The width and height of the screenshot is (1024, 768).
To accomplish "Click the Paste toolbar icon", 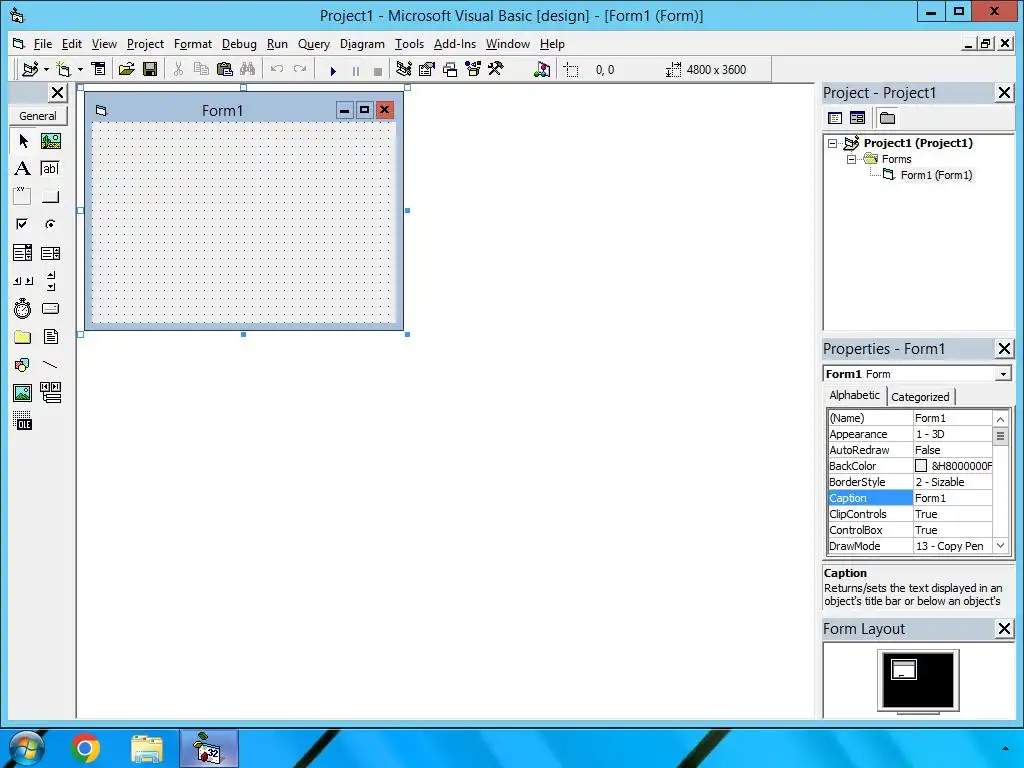I will click(x=225, y=69).
